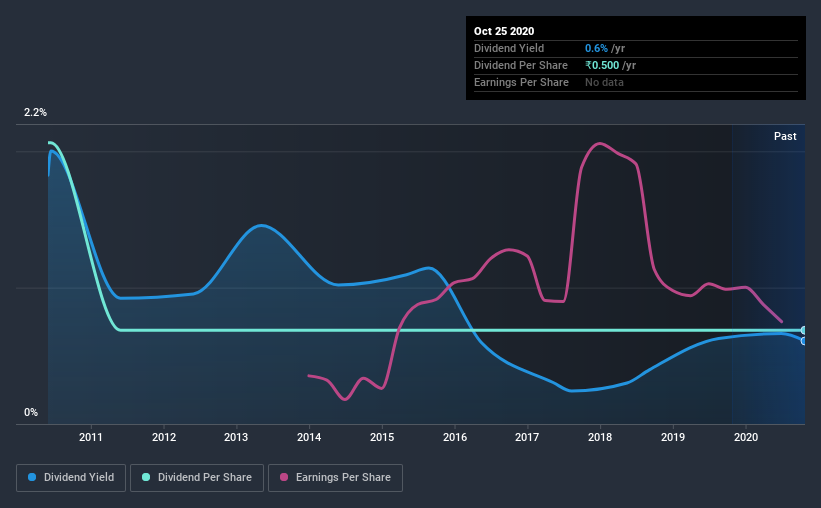This screenshot has width=821, height=508.
Task: Click the teal Dividend Per Share legend dot
Action: point(146,477)
